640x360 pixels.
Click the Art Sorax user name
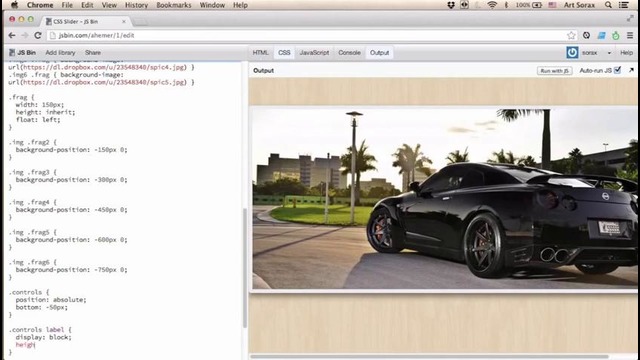click(x=579, y=5)
